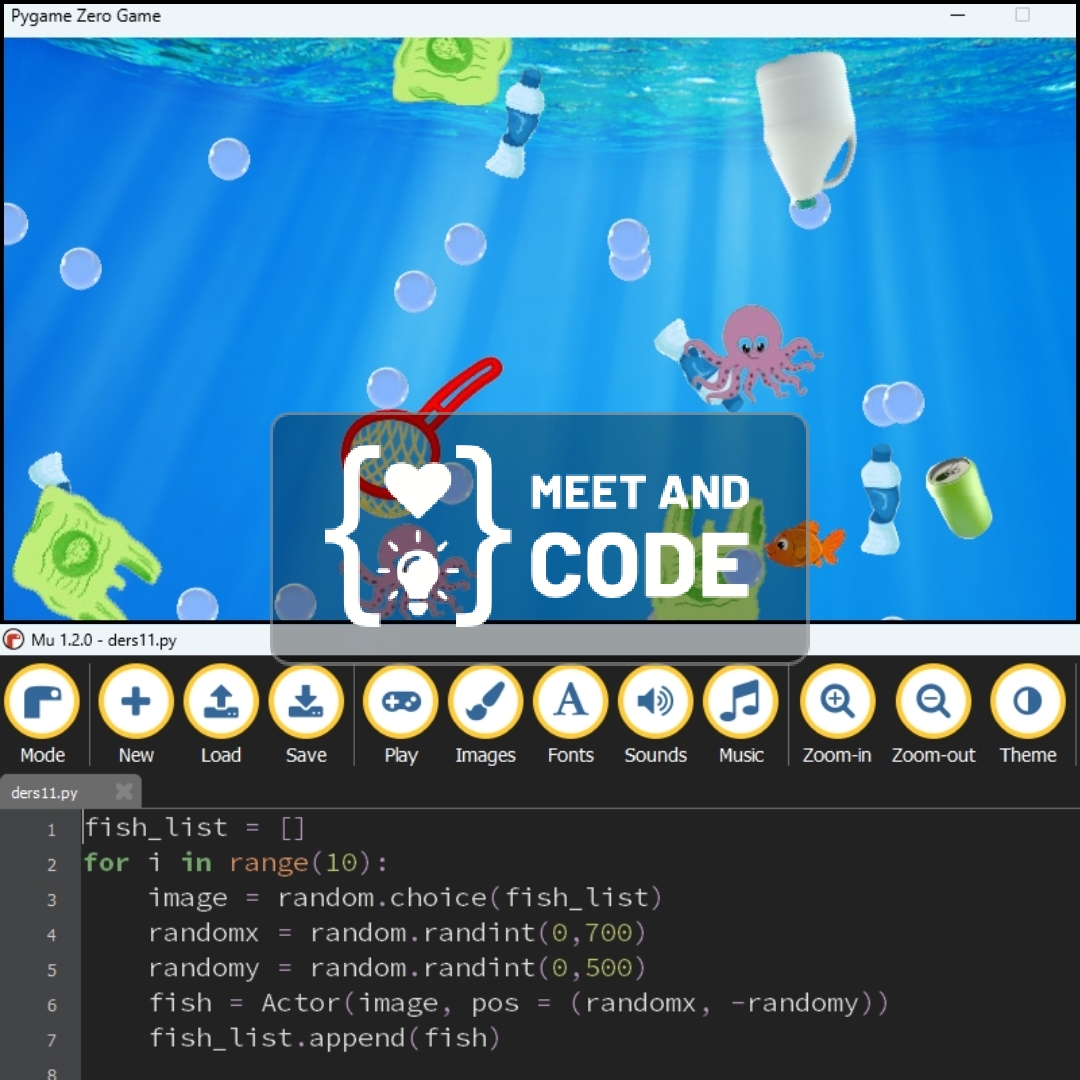This screenshot has width=1080, height=1080.
Task: Click the line number 4 margin
Action: pos(52,935)
